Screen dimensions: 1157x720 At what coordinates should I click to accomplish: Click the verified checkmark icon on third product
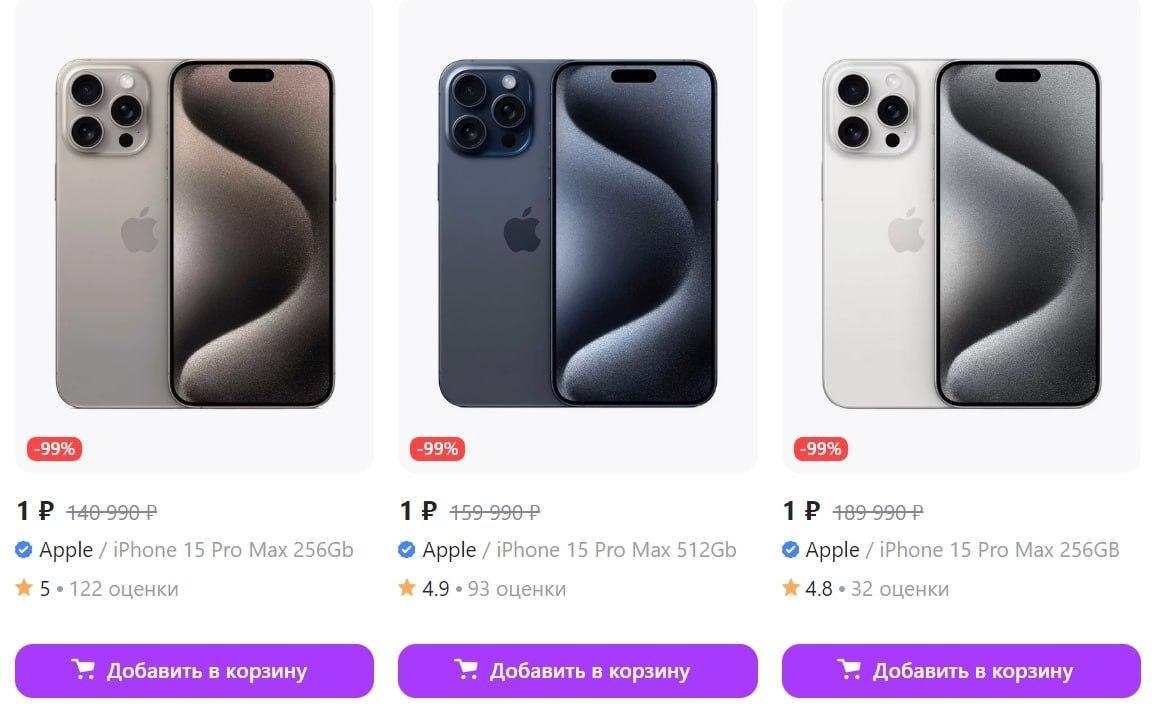(x=790, y=550)
